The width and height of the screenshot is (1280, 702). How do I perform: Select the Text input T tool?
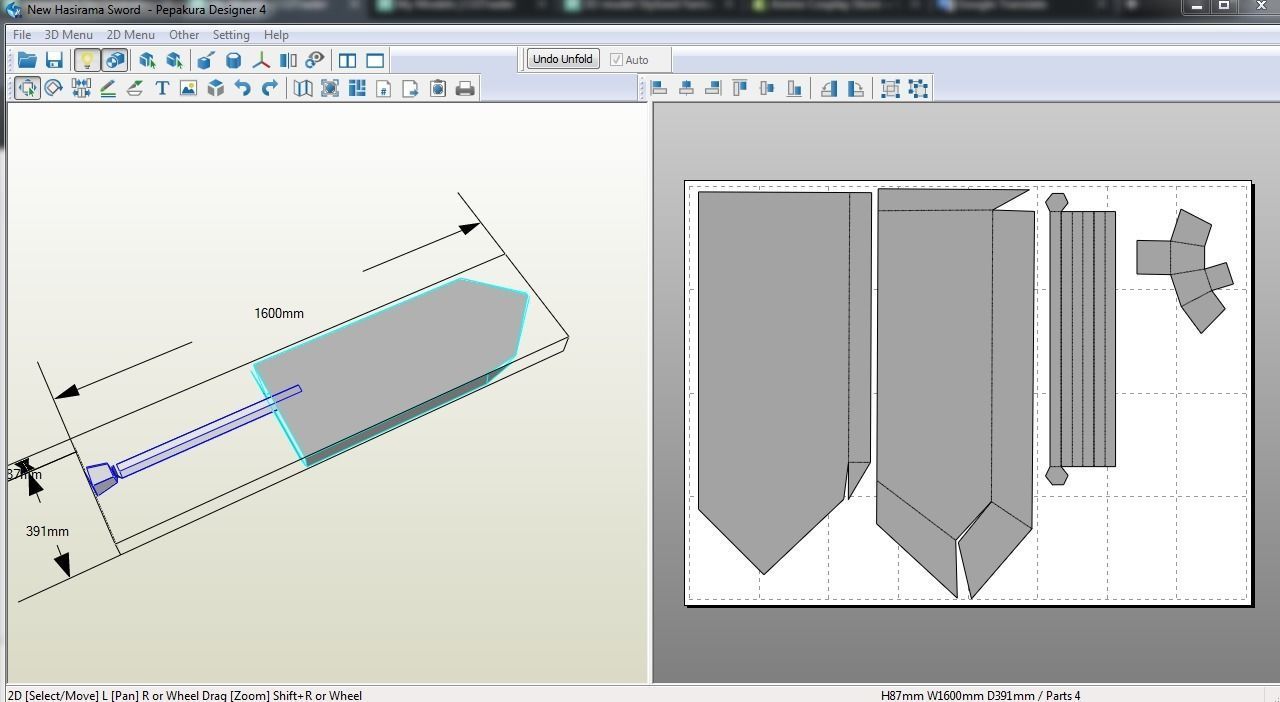[162, 88]
